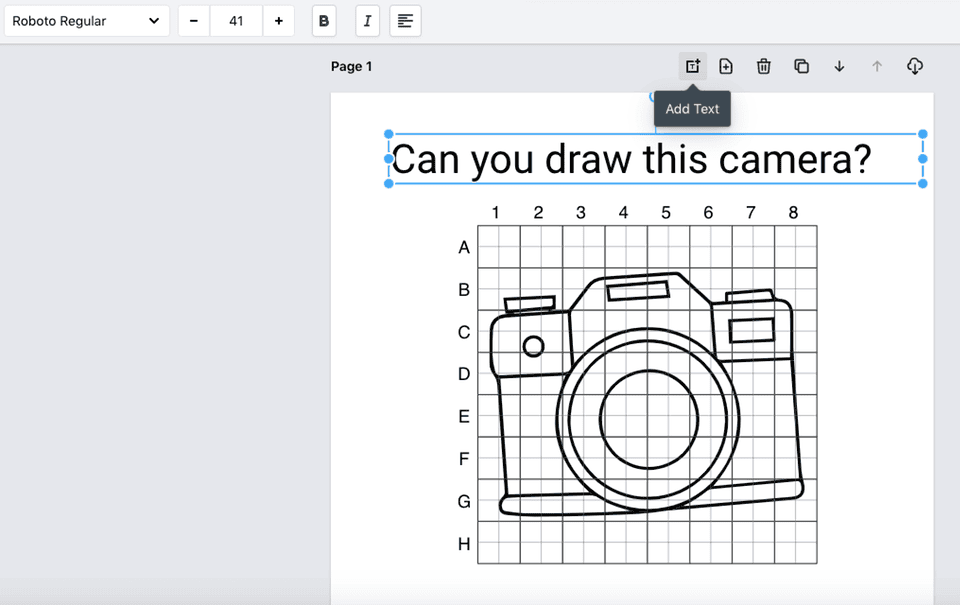Toggle italic formatting
Screen dimensions: 960x605
(x=367, y=21)
